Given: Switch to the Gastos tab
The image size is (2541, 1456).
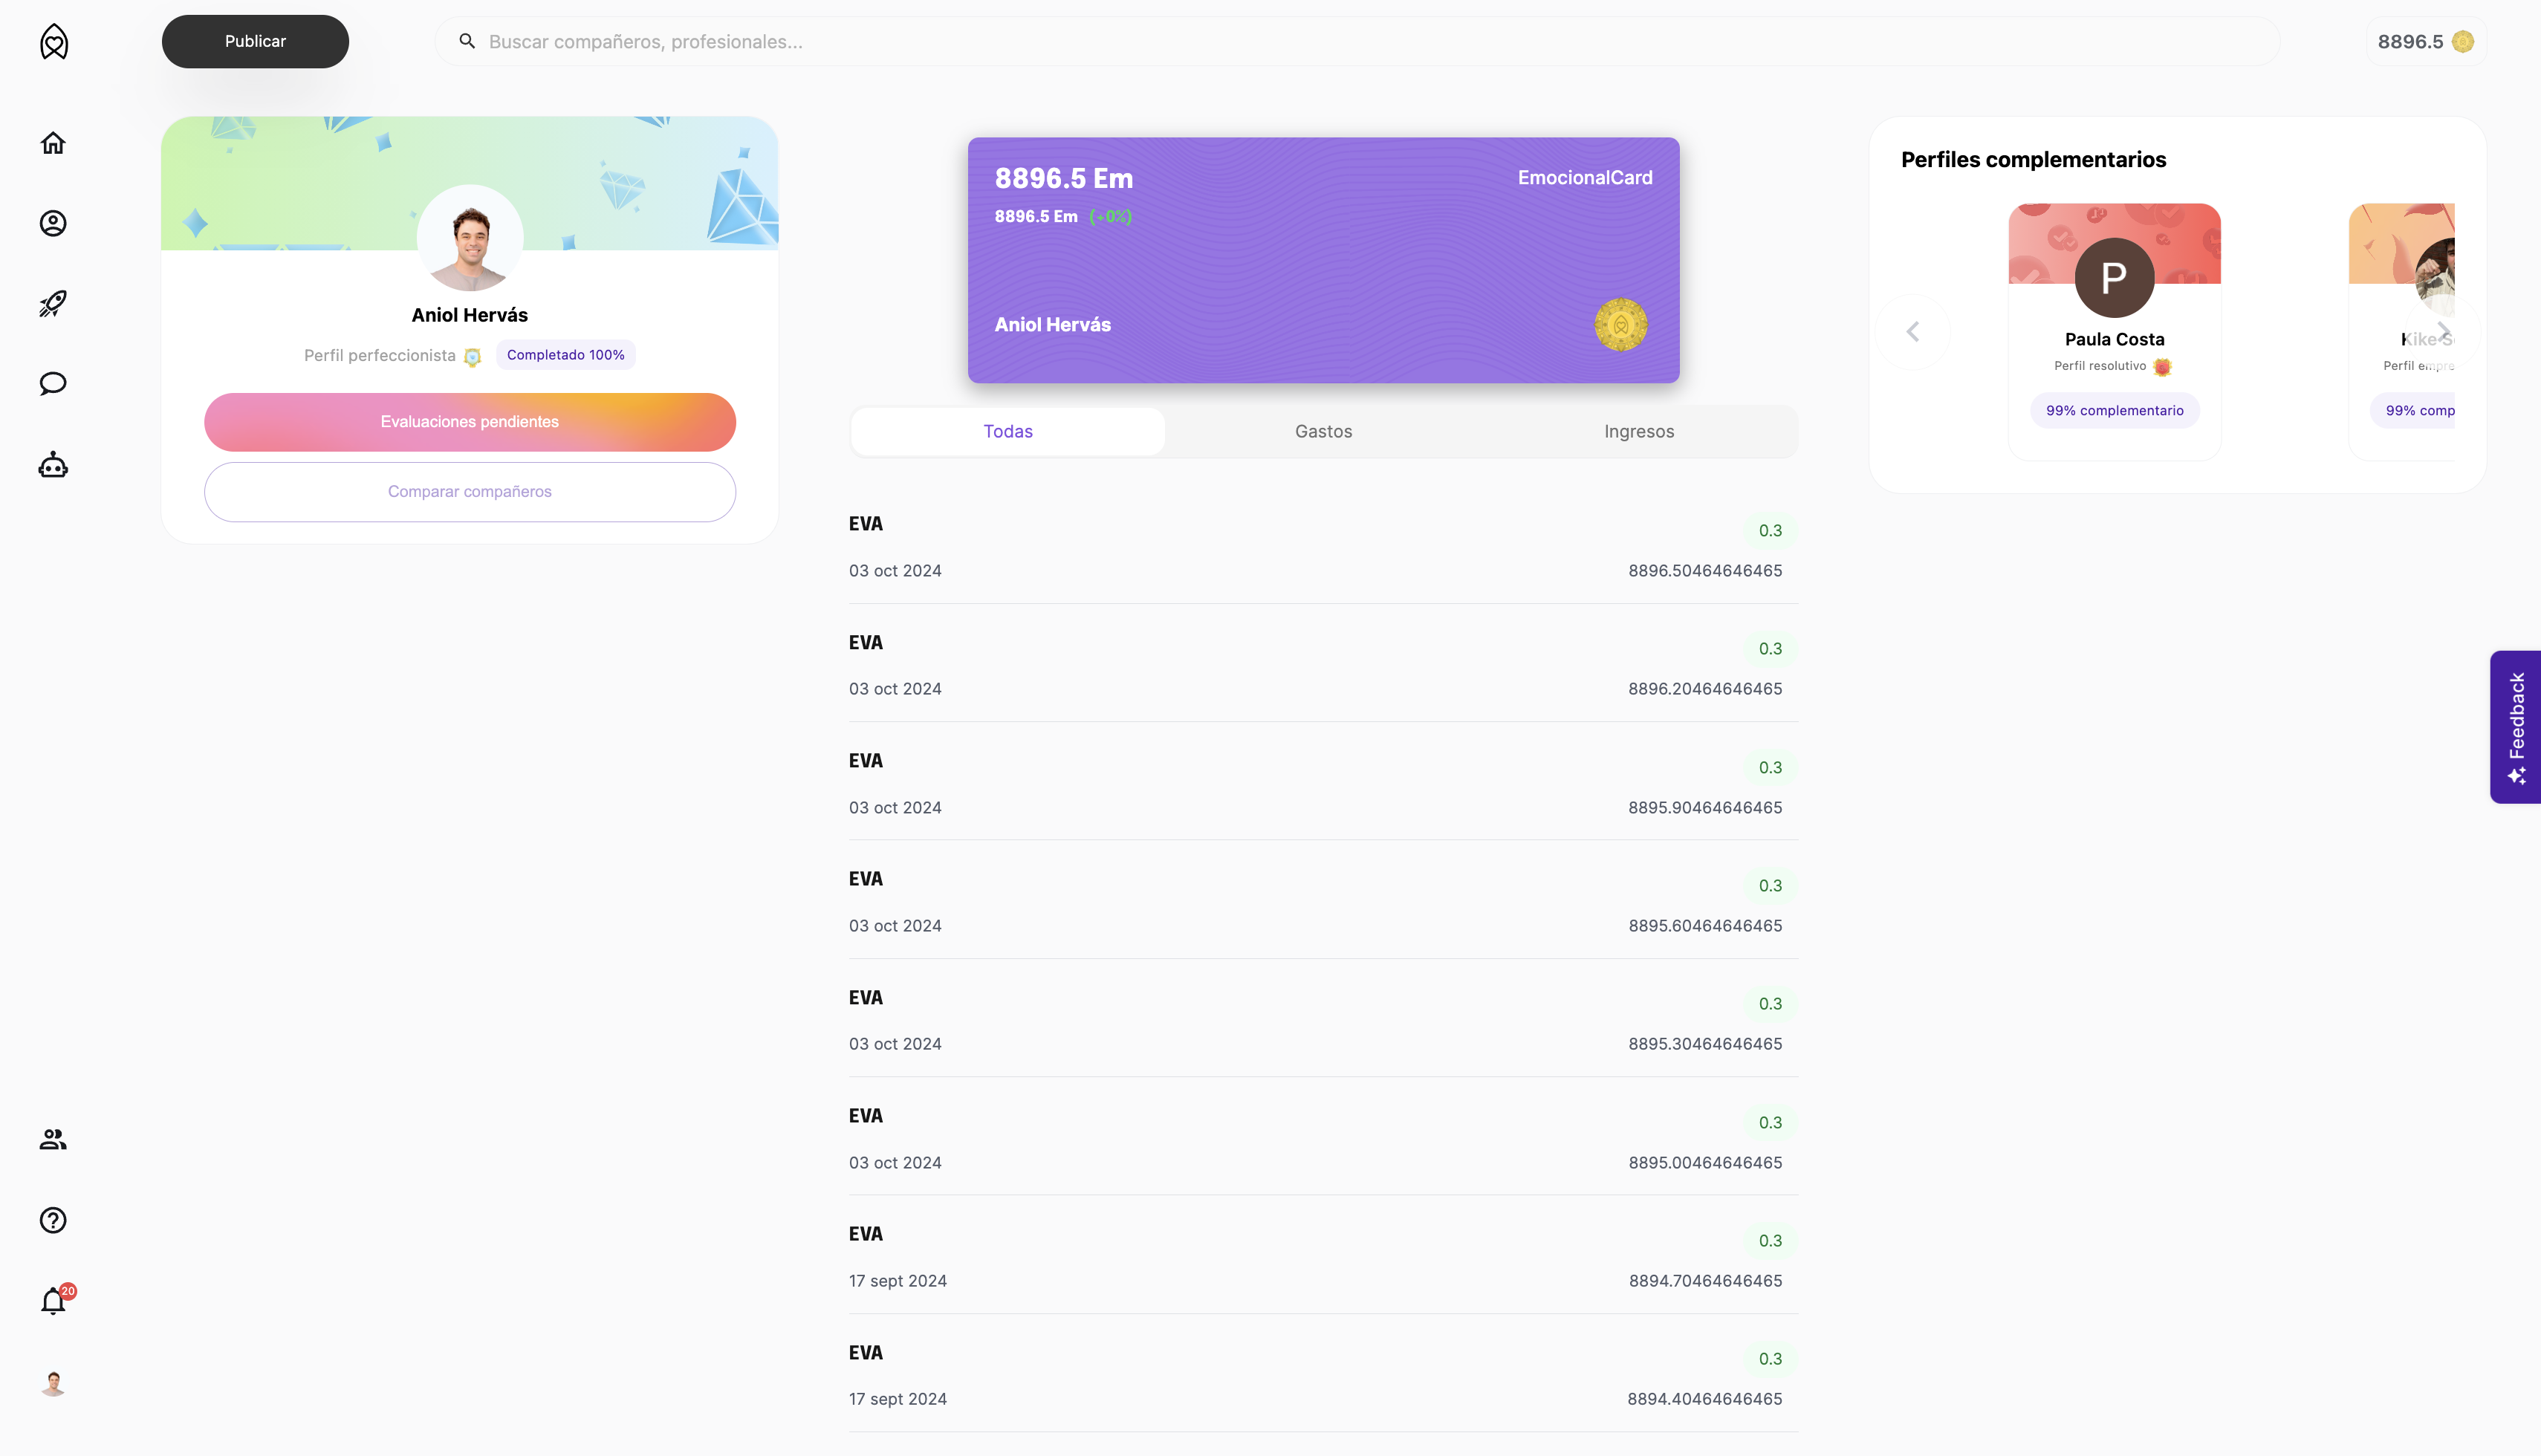Looking at the screenshot, I should coord(1323,432).
